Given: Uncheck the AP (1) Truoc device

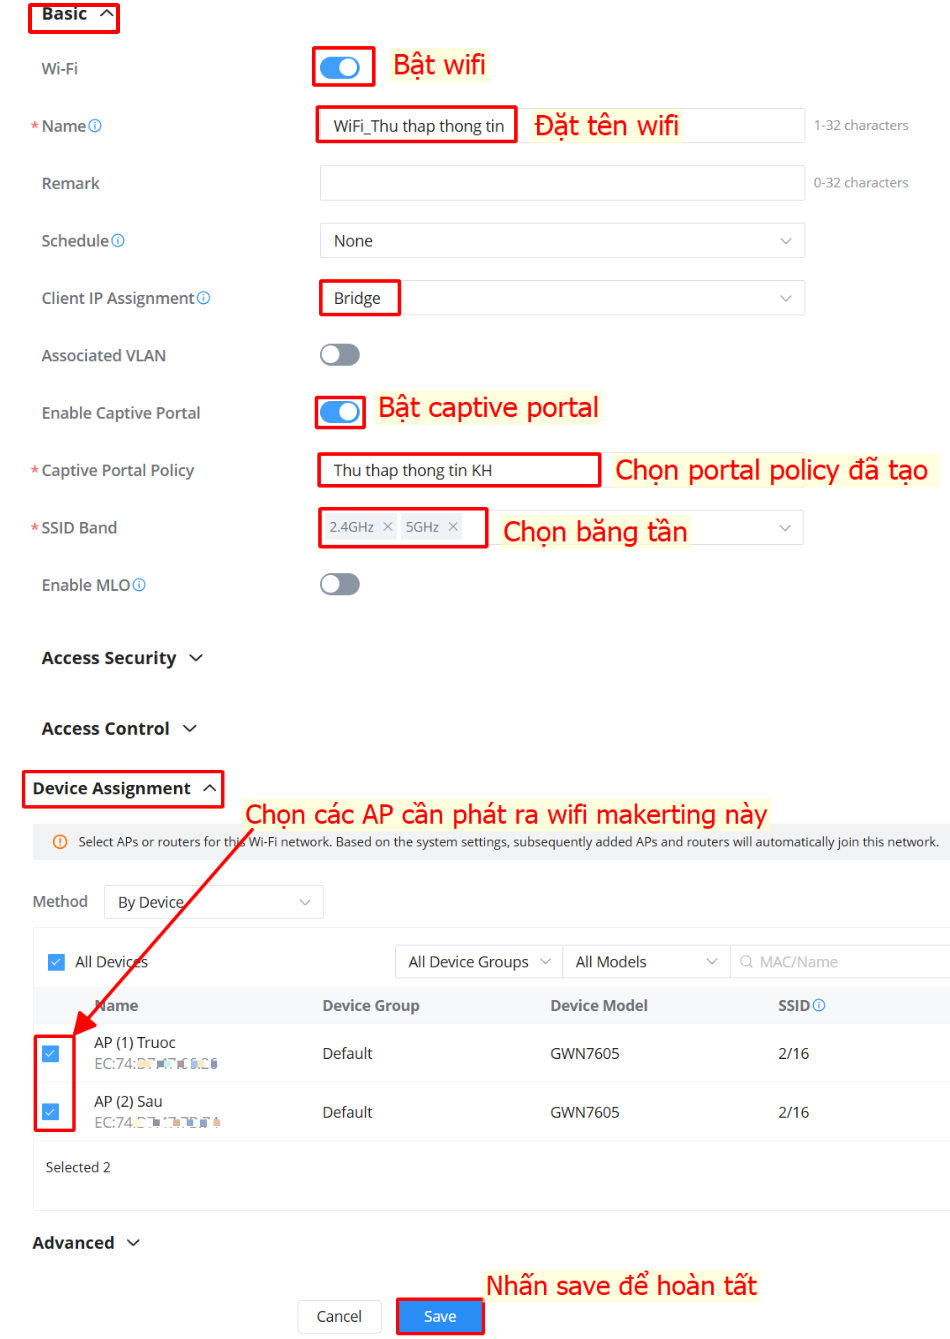Looking at the screenshot, I should pos(51,1054).
